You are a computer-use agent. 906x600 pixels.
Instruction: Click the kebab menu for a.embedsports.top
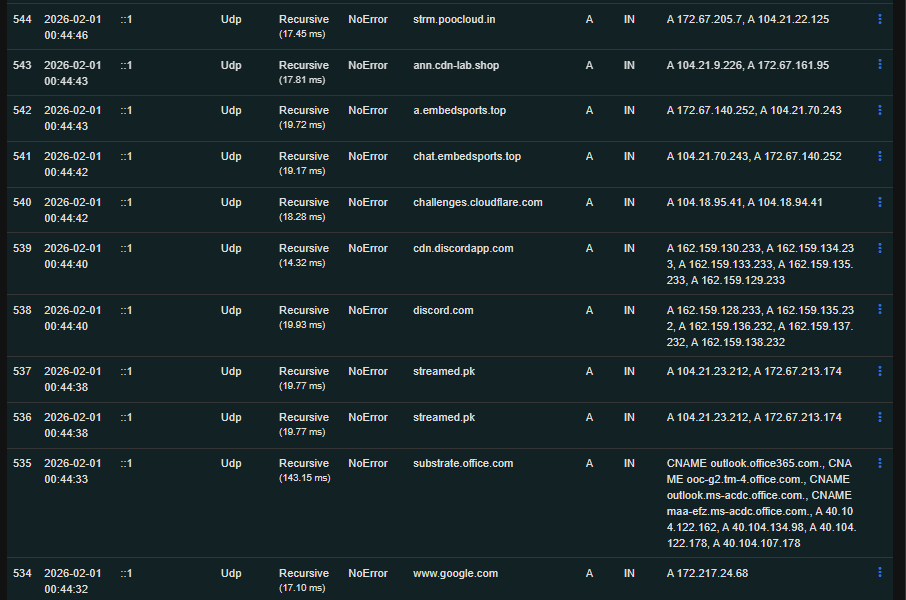879,110
